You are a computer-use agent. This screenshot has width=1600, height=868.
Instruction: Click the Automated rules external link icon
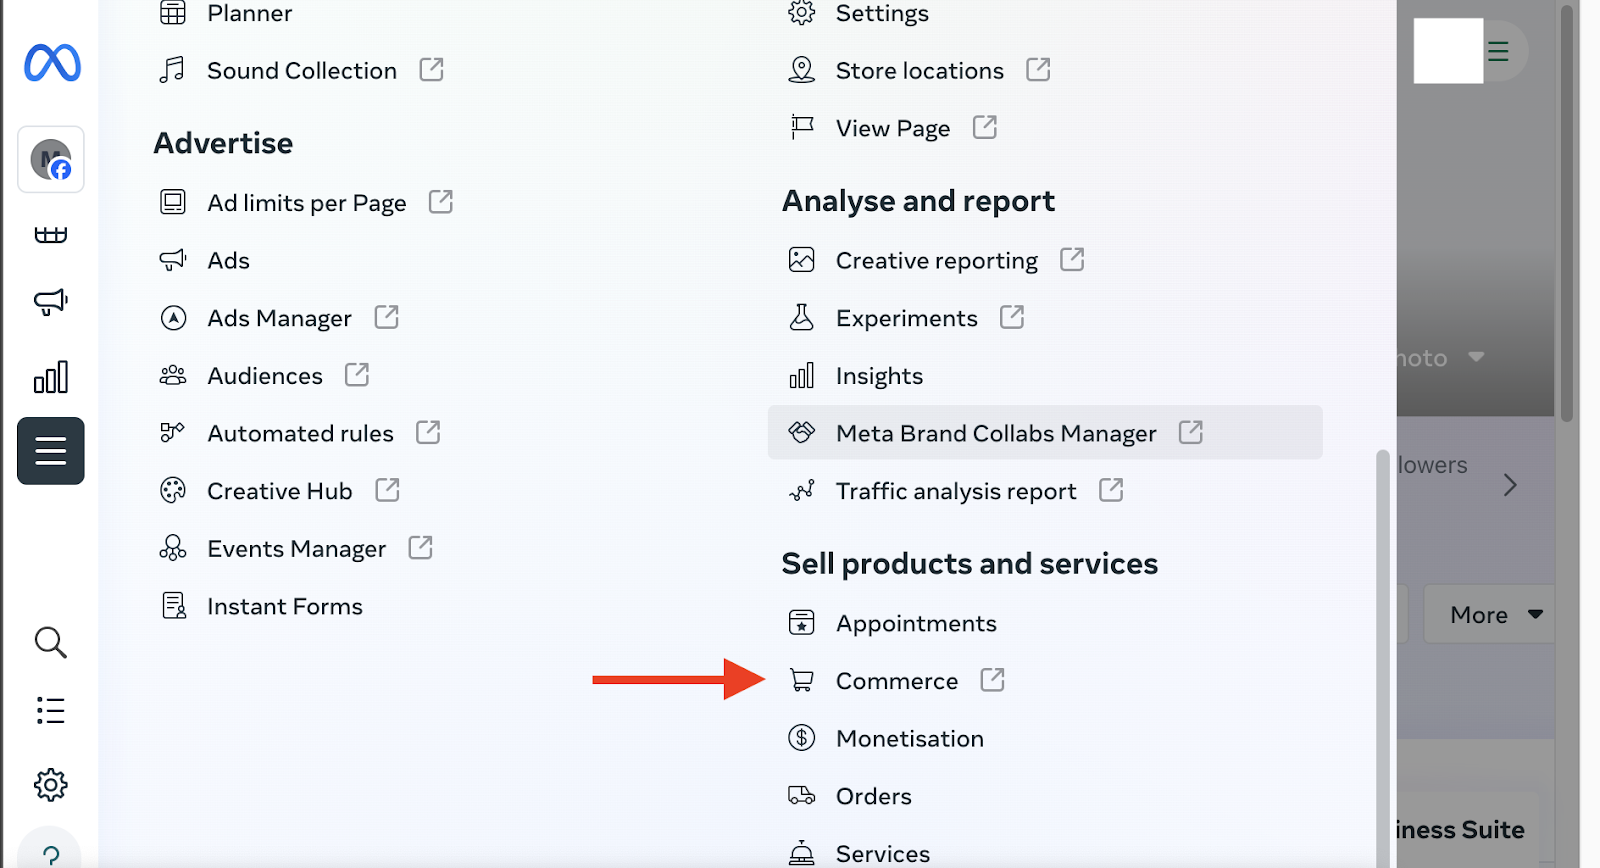pos(428,433)
